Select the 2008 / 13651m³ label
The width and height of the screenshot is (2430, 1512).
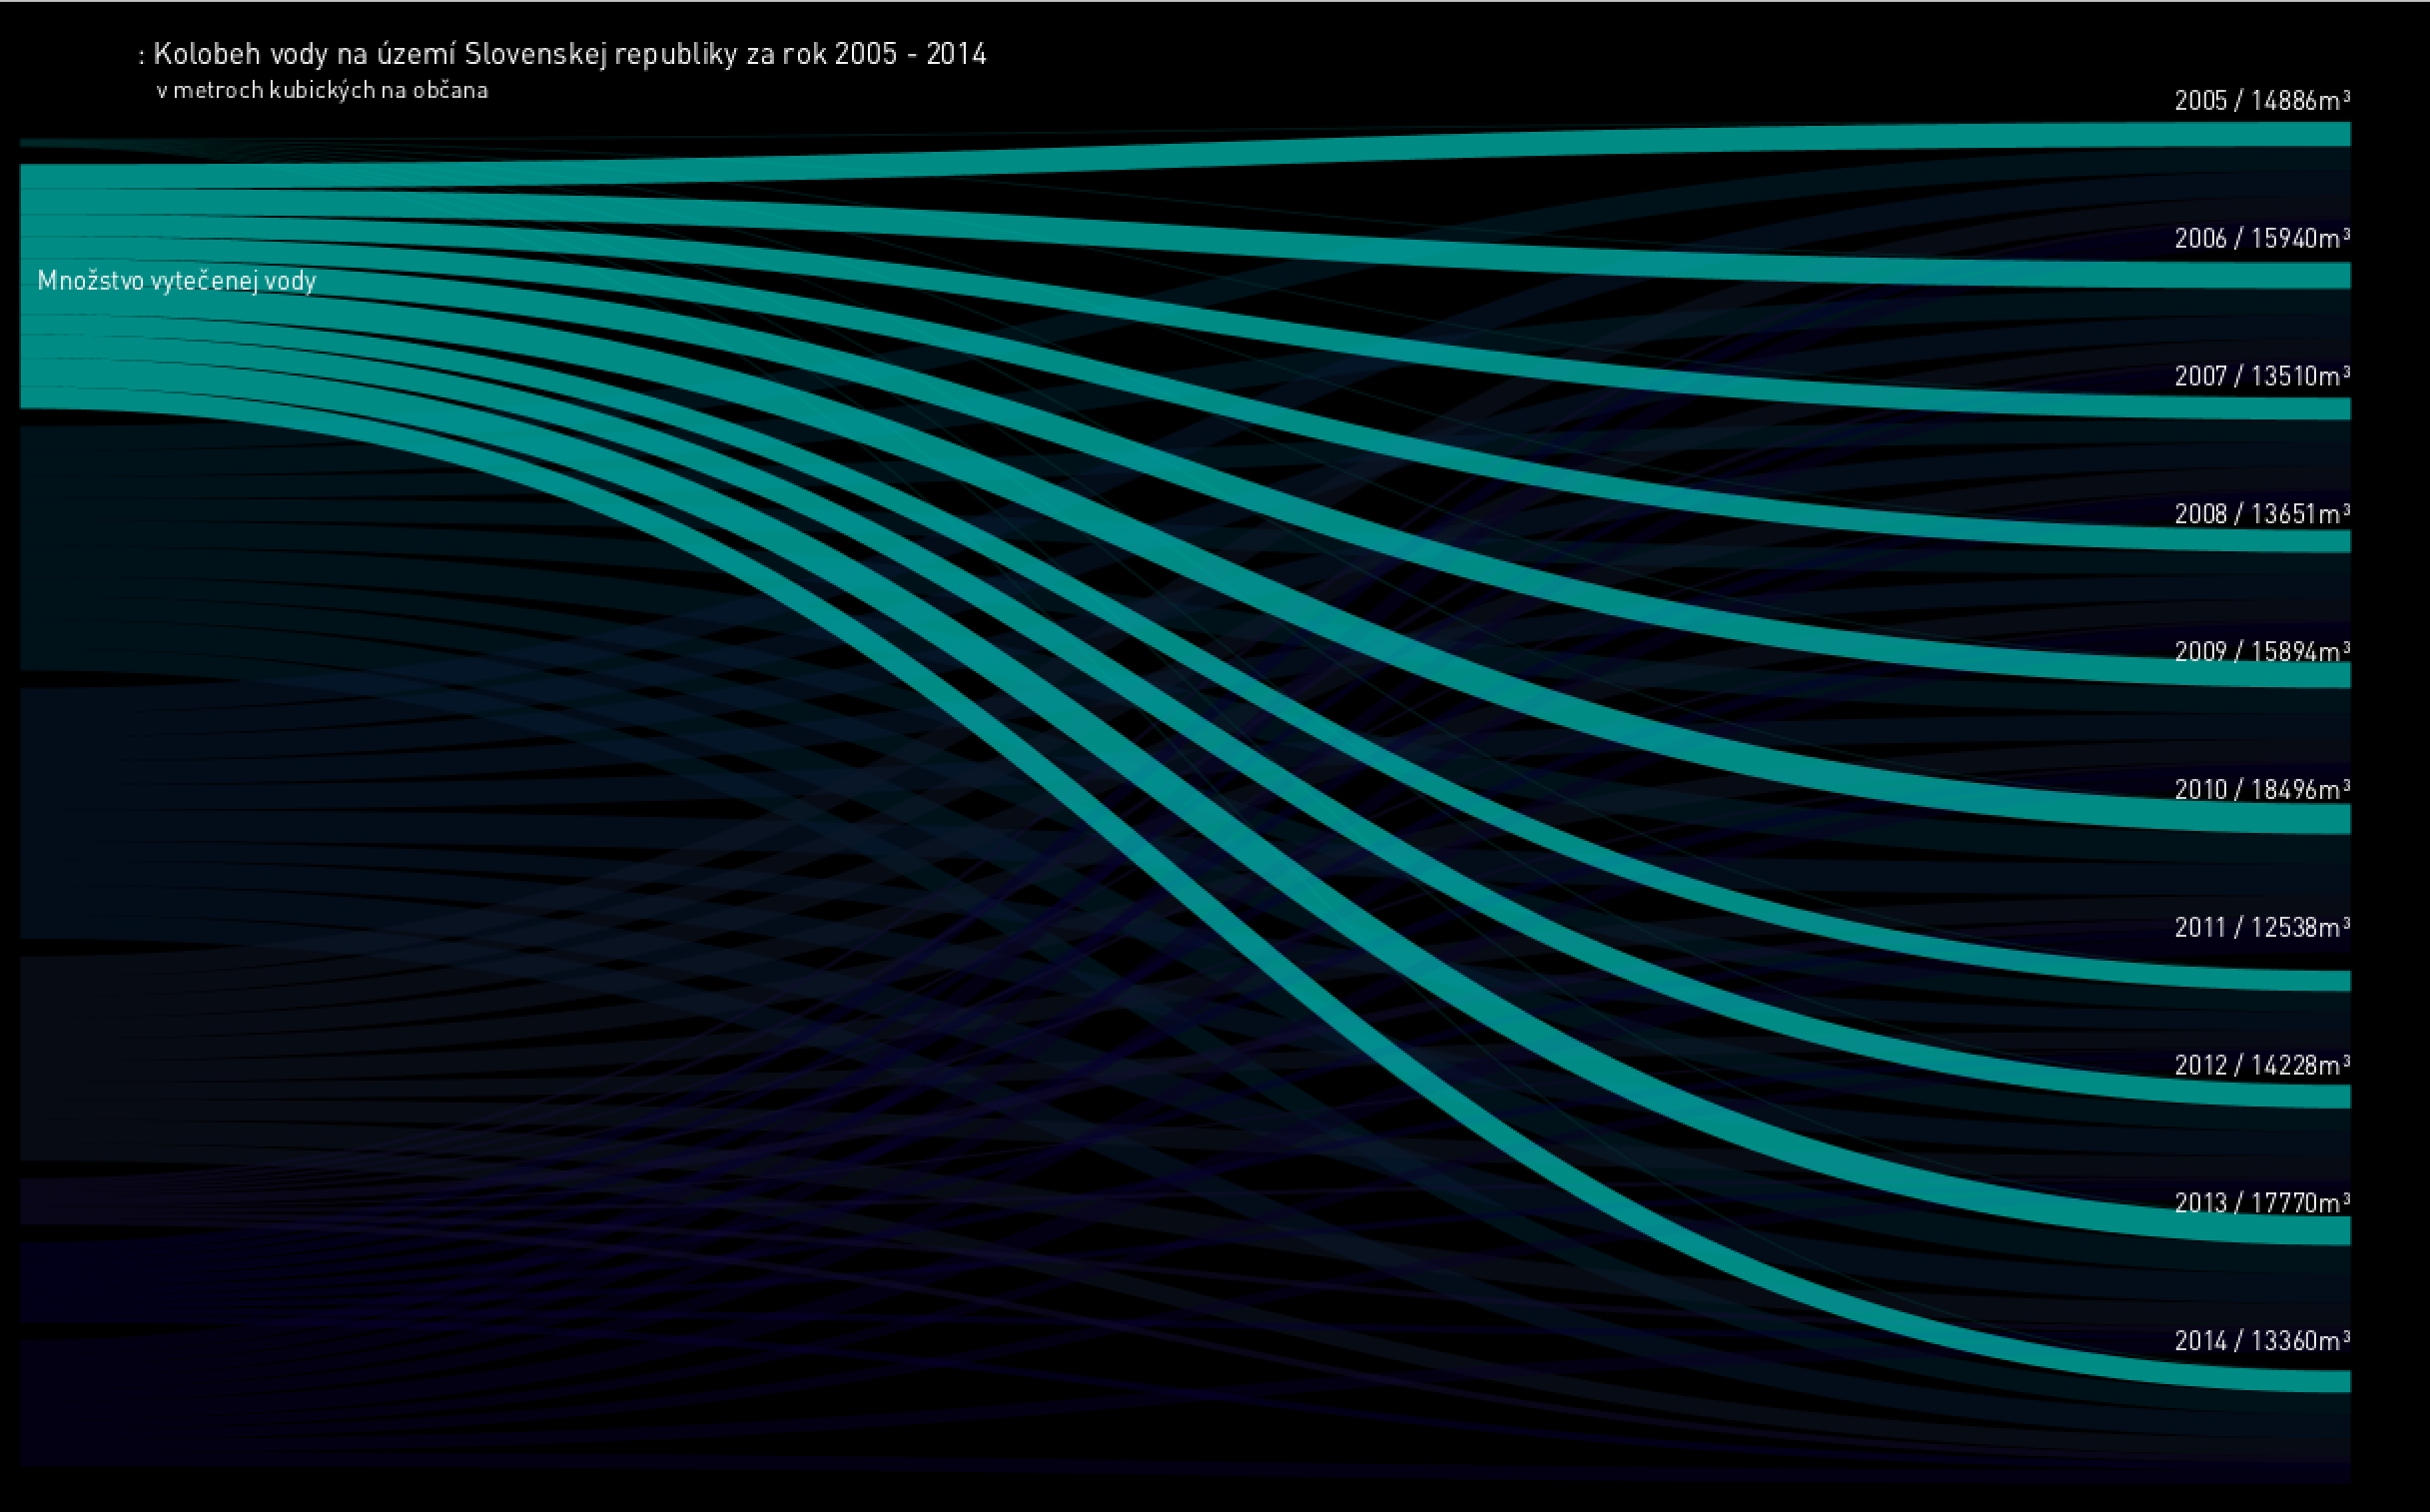(2261, 515)
